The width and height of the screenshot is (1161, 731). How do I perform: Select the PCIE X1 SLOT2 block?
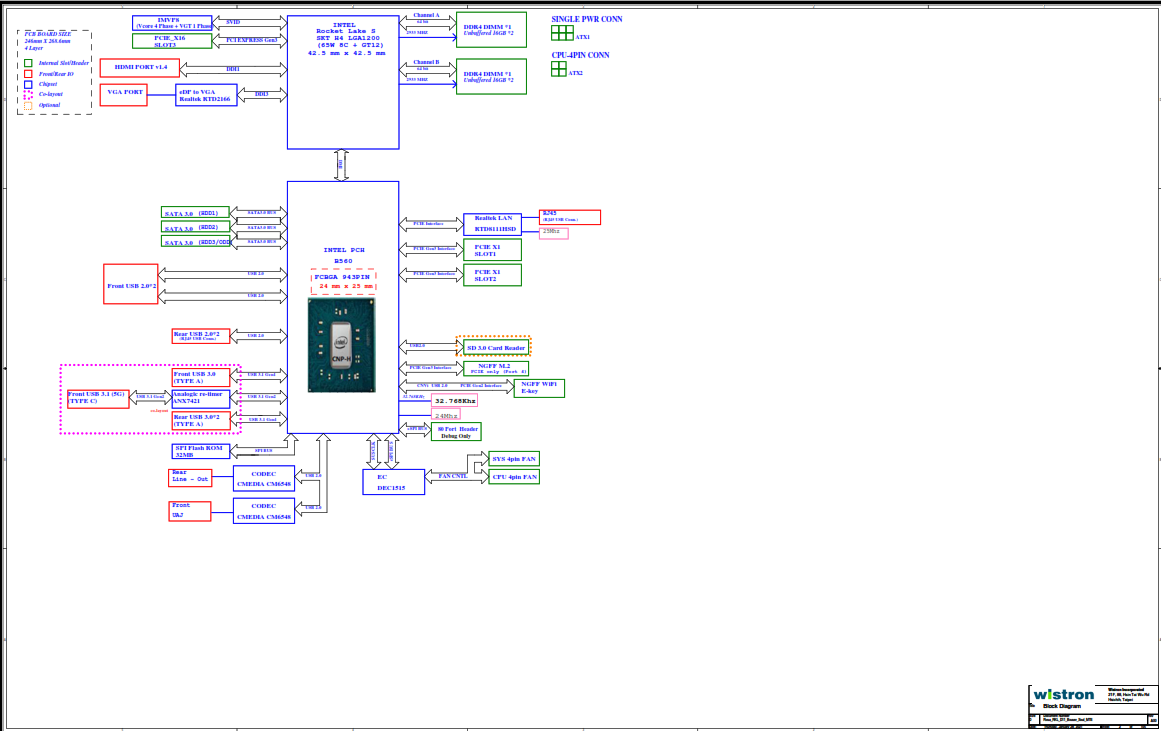(x=492, y=275)
